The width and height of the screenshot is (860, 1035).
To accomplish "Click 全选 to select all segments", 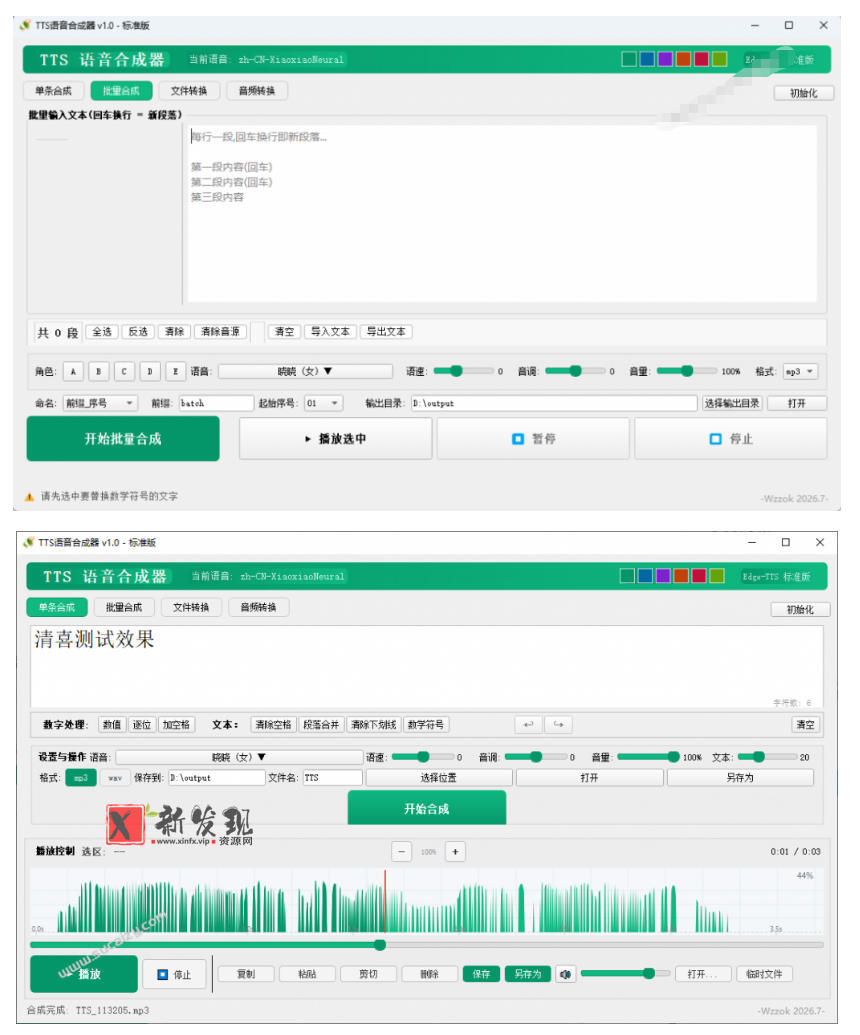I will tap(102, 331).
